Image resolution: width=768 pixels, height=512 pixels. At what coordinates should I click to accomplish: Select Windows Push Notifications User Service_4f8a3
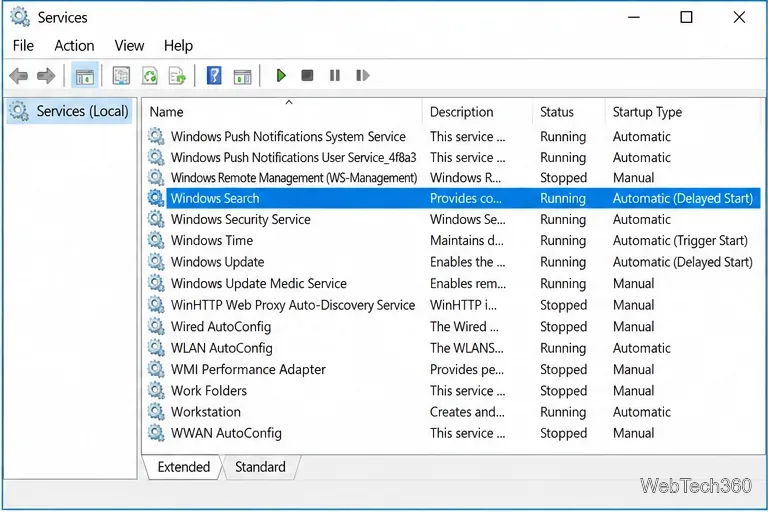pyautogui.click(x=293, y=157)
